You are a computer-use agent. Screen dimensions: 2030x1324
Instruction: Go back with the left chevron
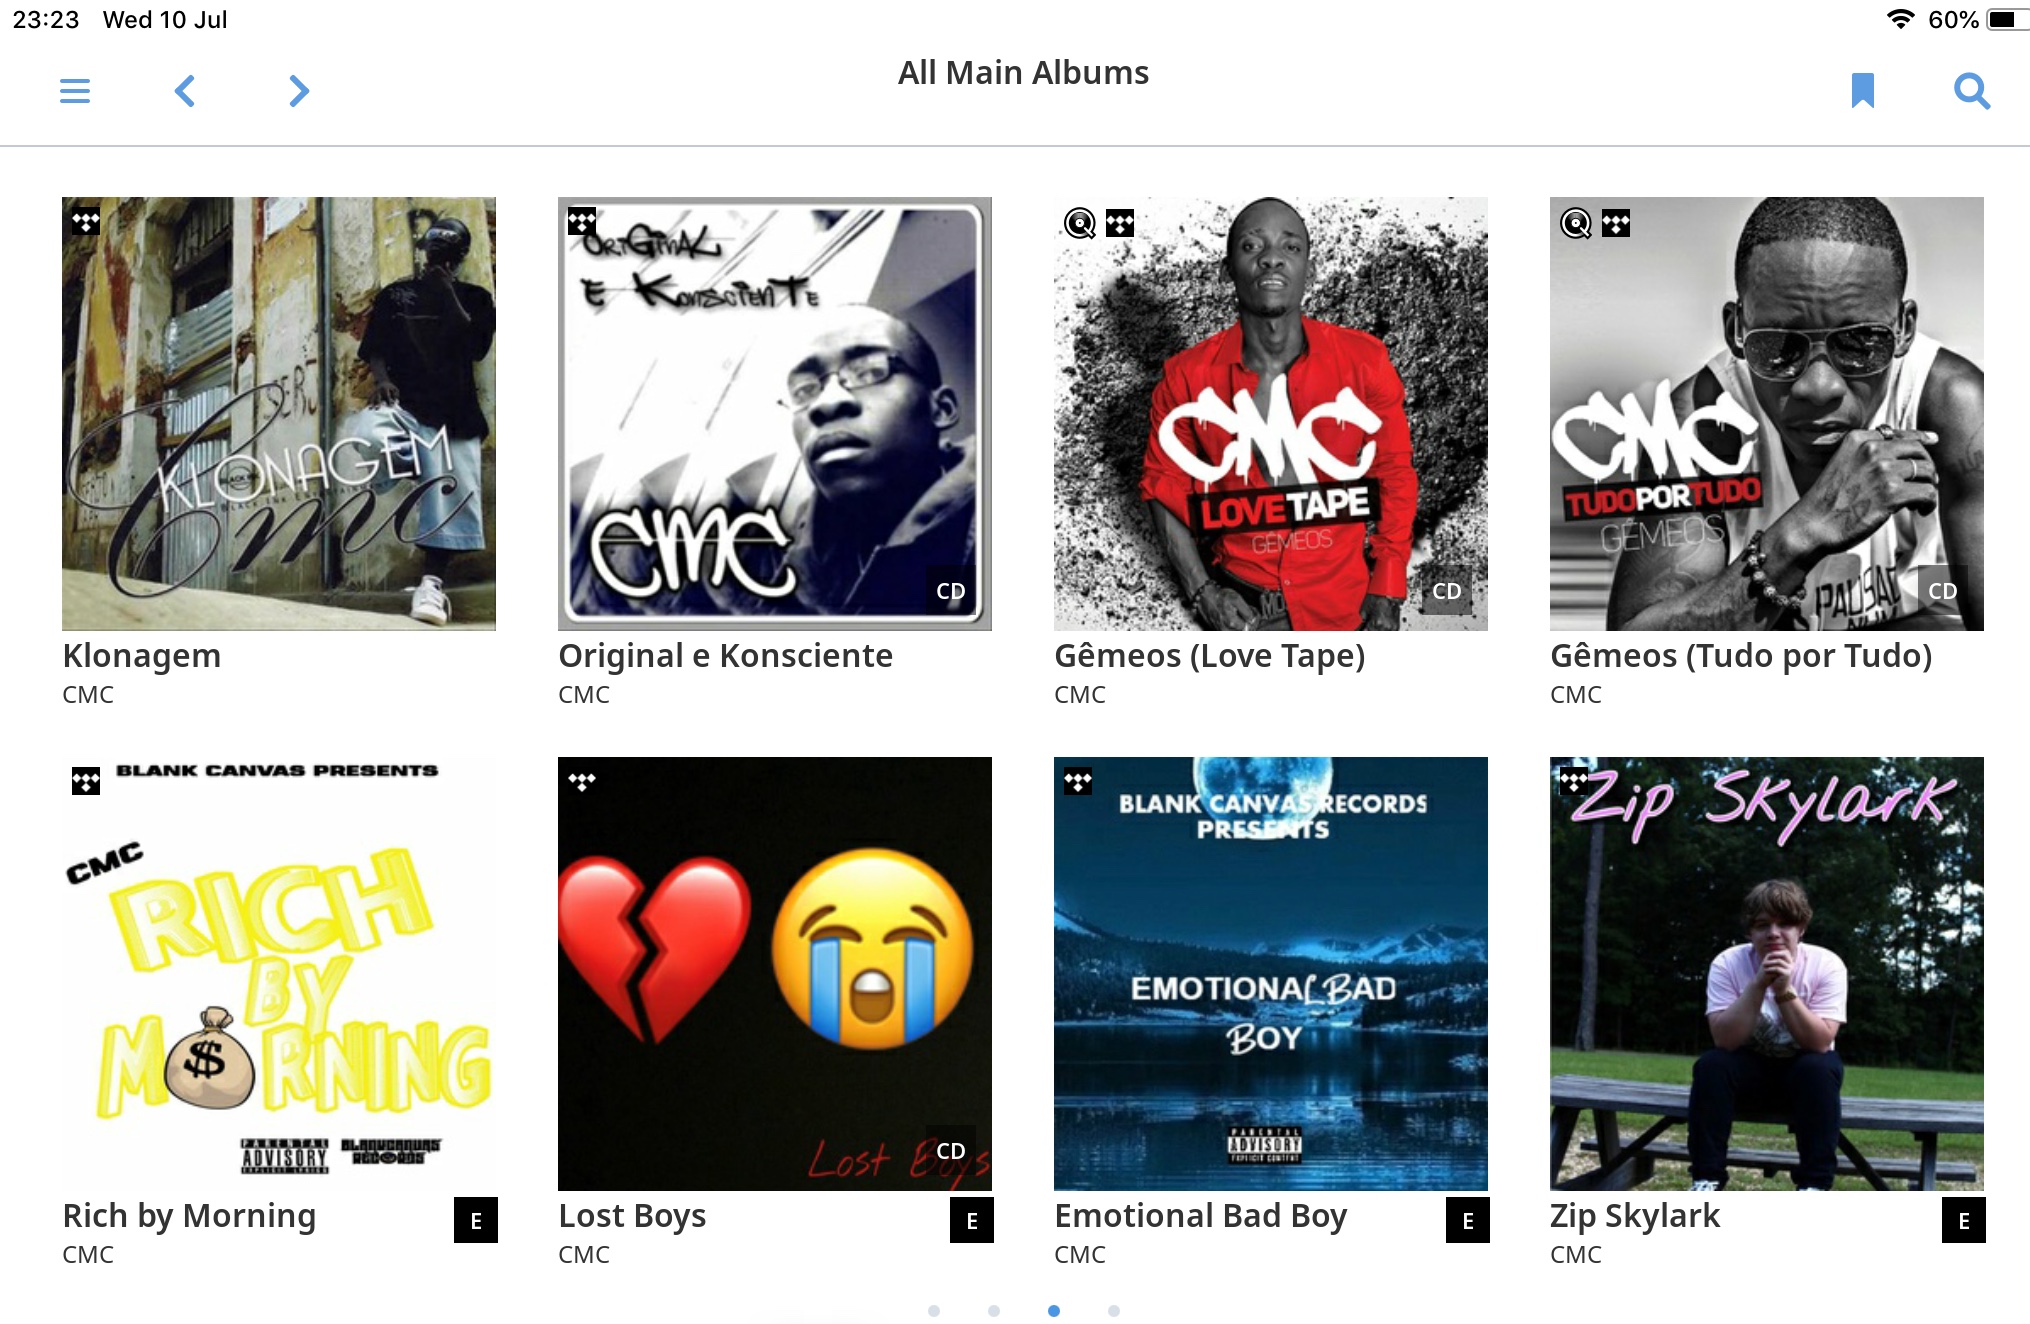185,91
